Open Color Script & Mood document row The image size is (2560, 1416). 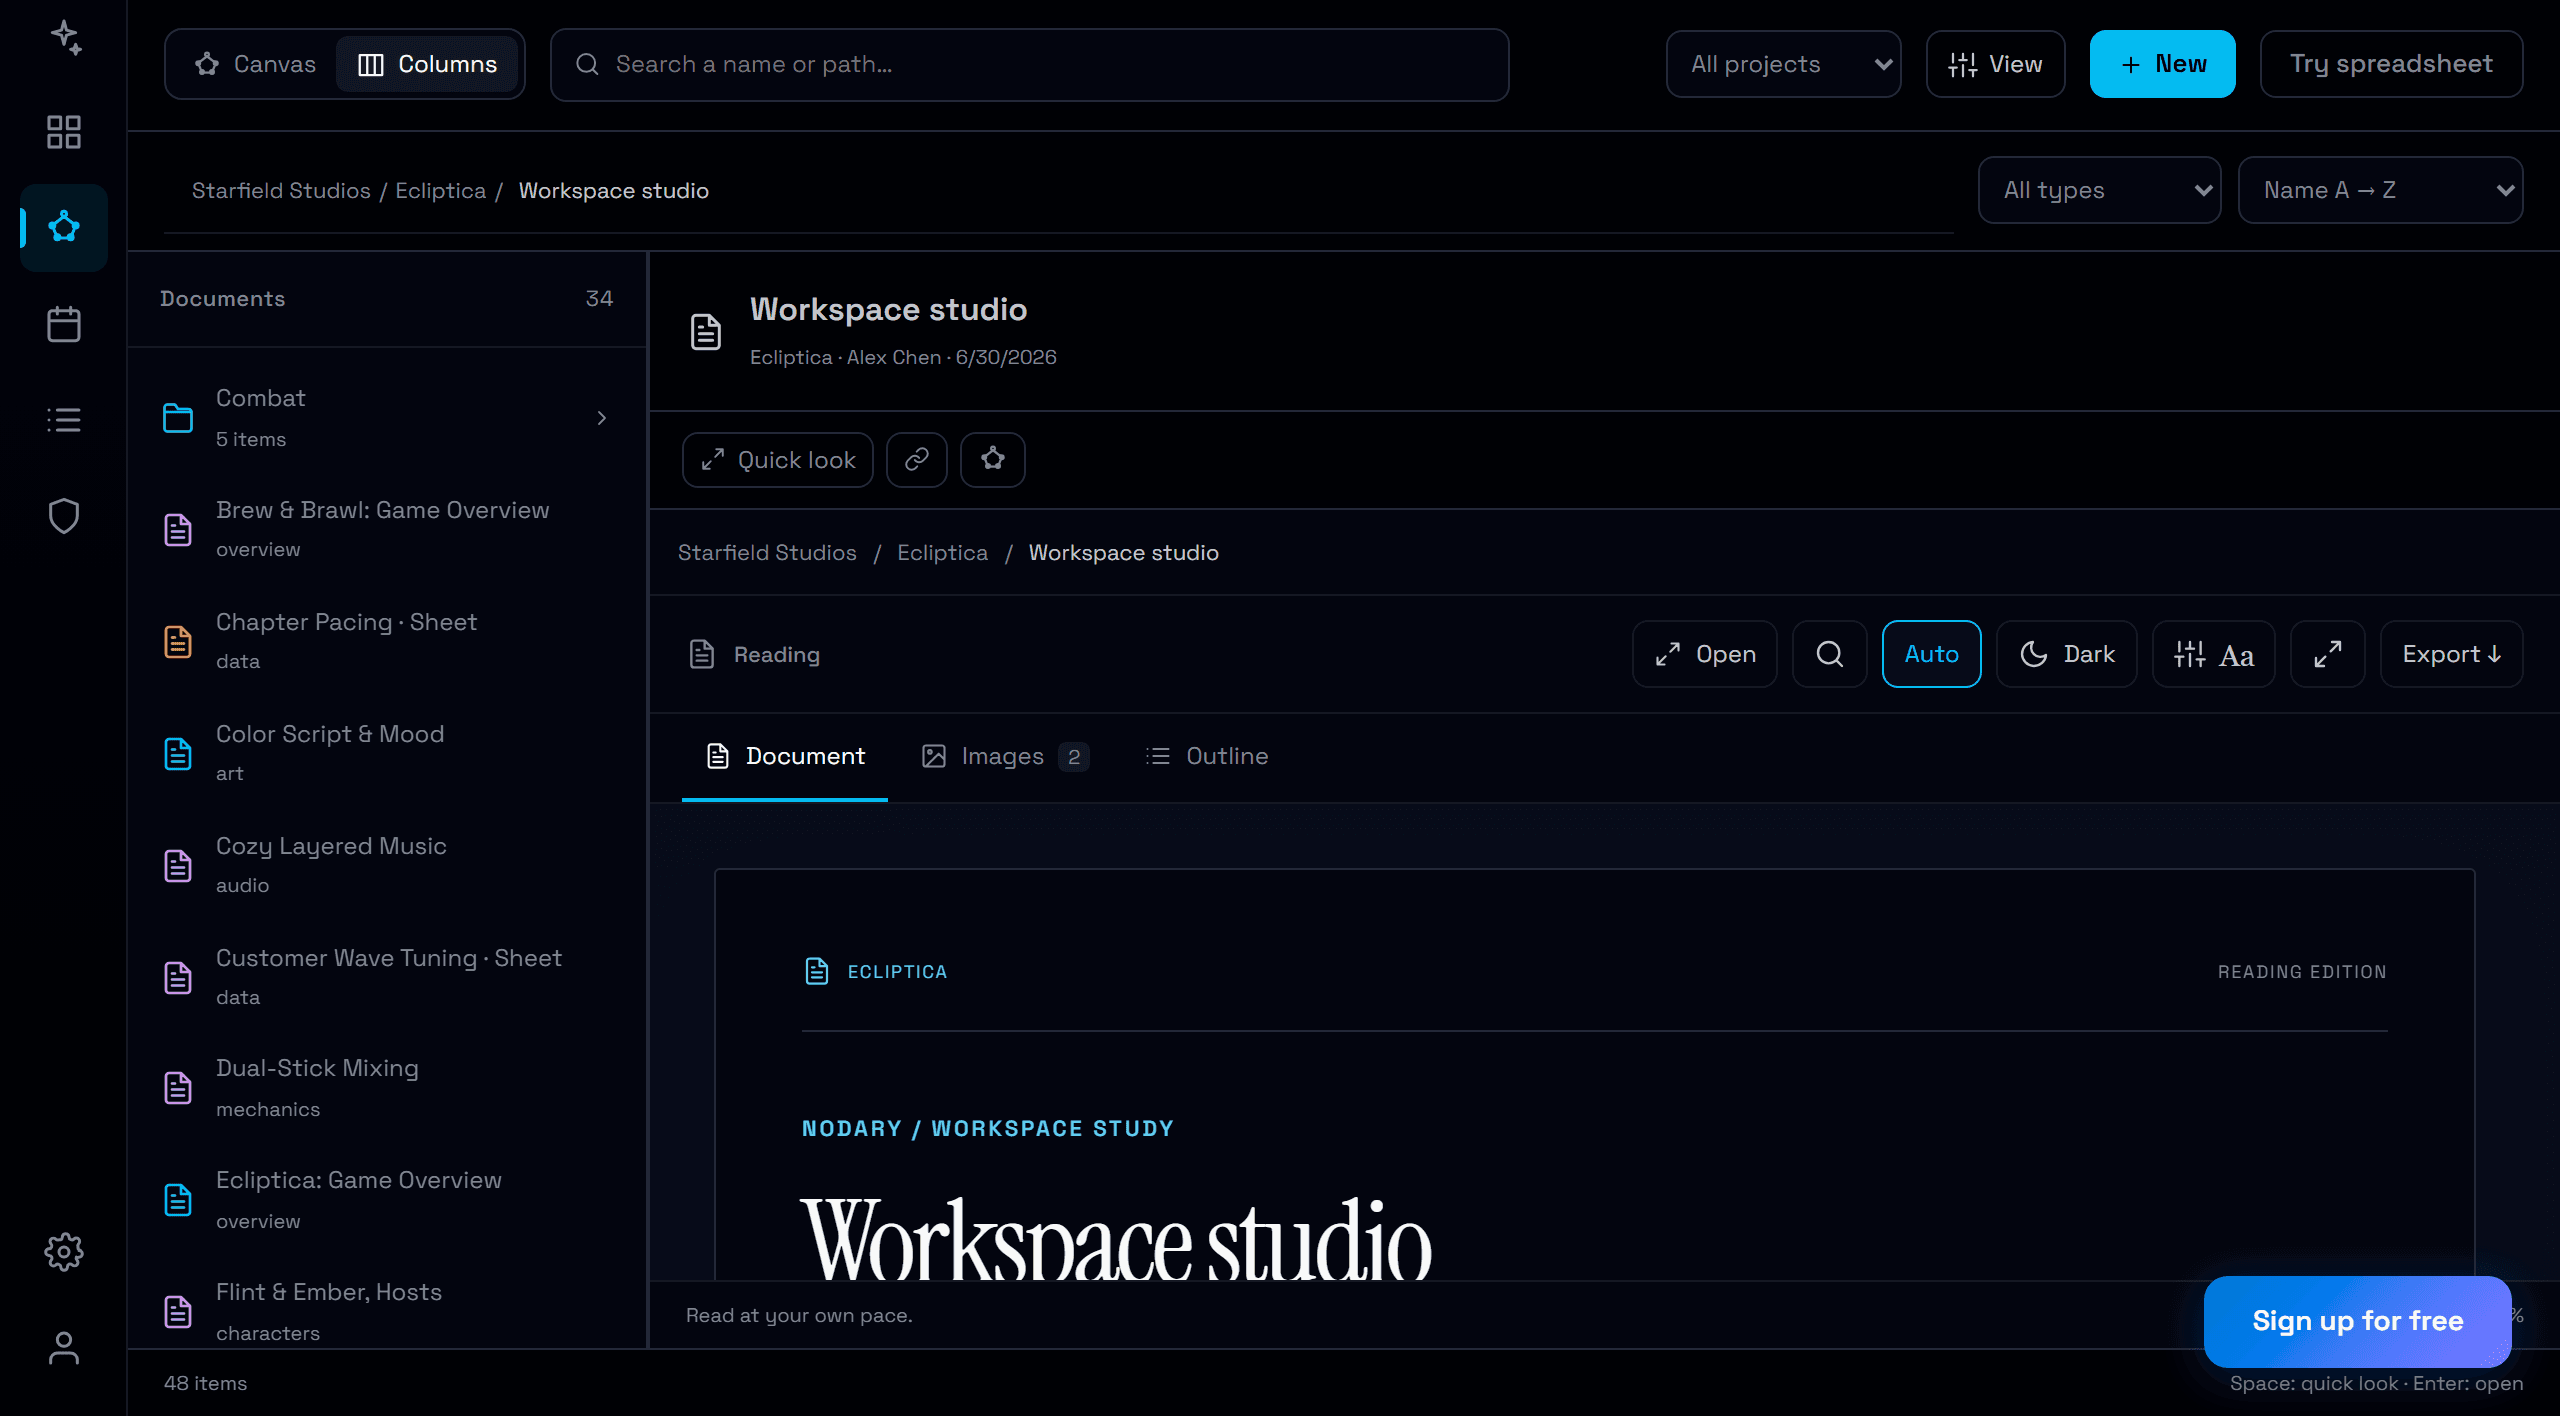[x=388, y=752]
